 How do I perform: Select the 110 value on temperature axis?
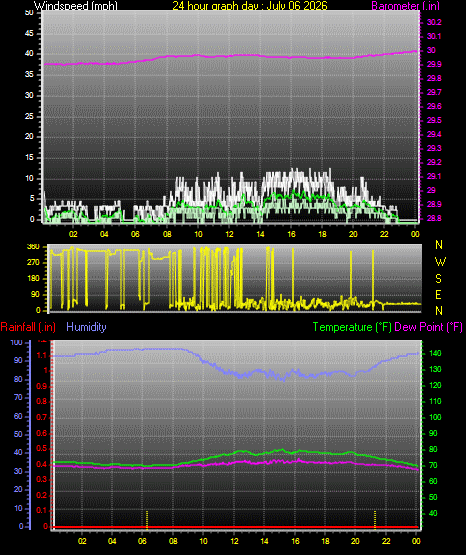tap(435, 401)
